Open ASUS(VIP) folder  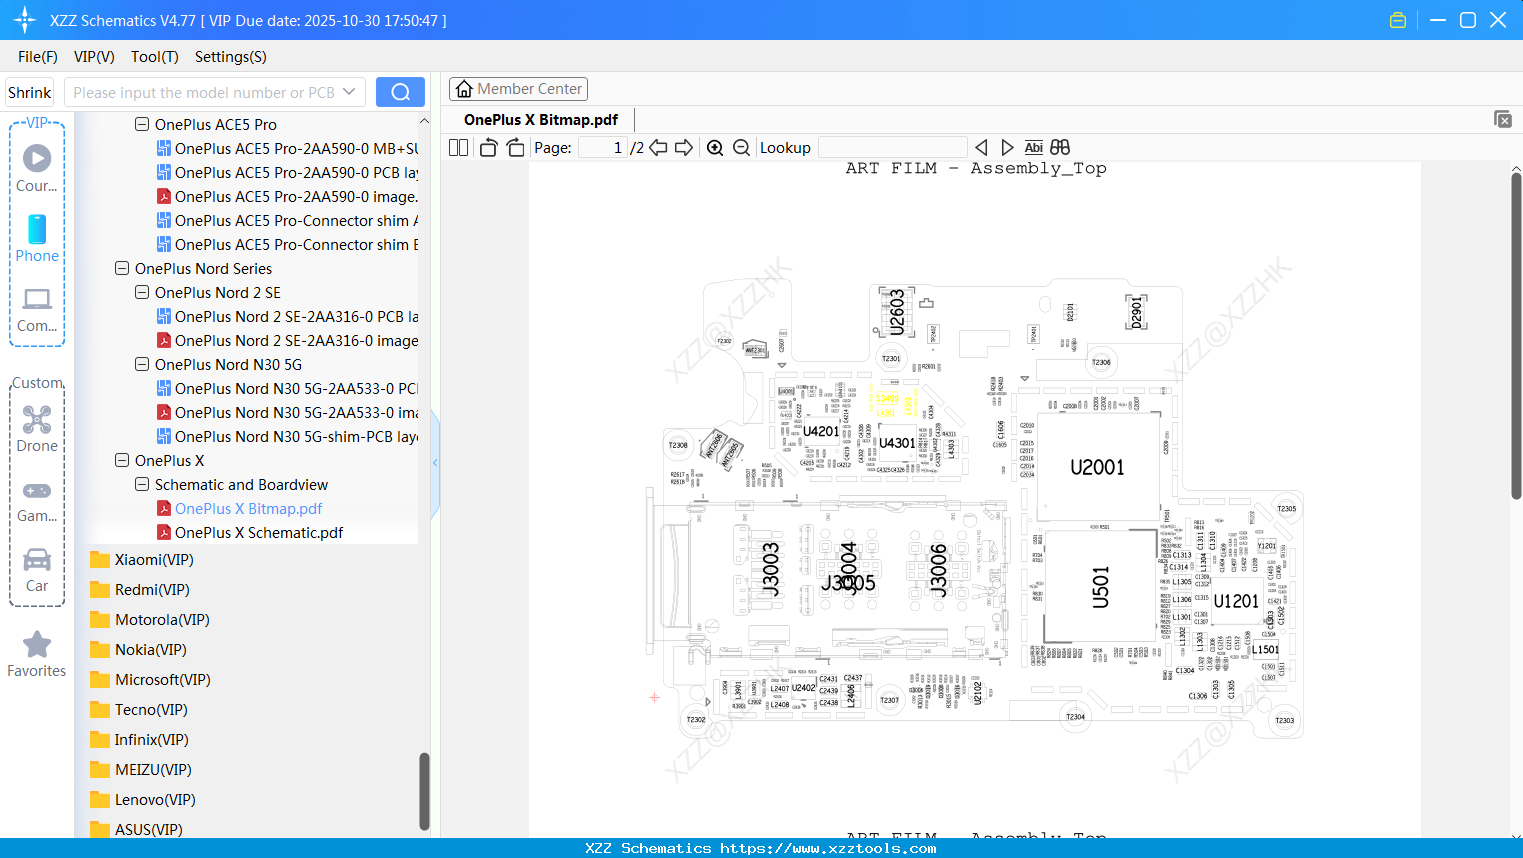click(x=136, y=829)
